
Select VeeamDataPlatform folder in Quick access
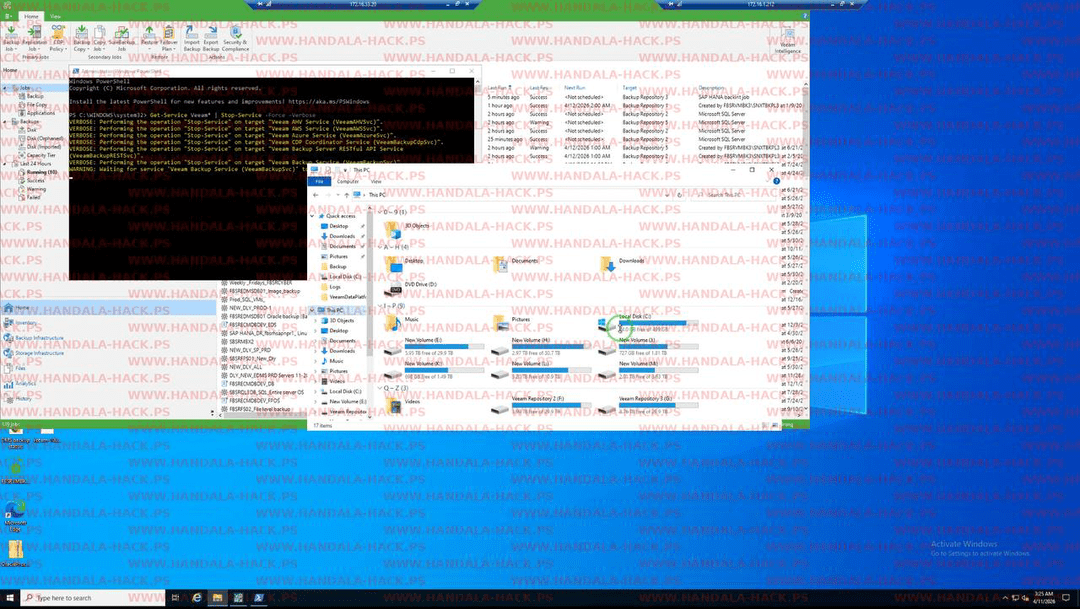(x=343, y=296)
